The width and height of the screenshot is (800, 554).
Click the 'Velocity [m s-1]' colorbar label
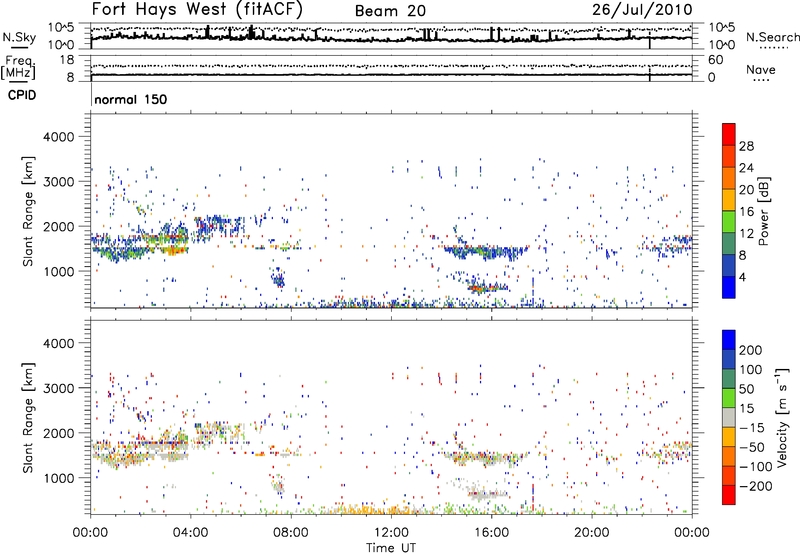tap(782, 417)
